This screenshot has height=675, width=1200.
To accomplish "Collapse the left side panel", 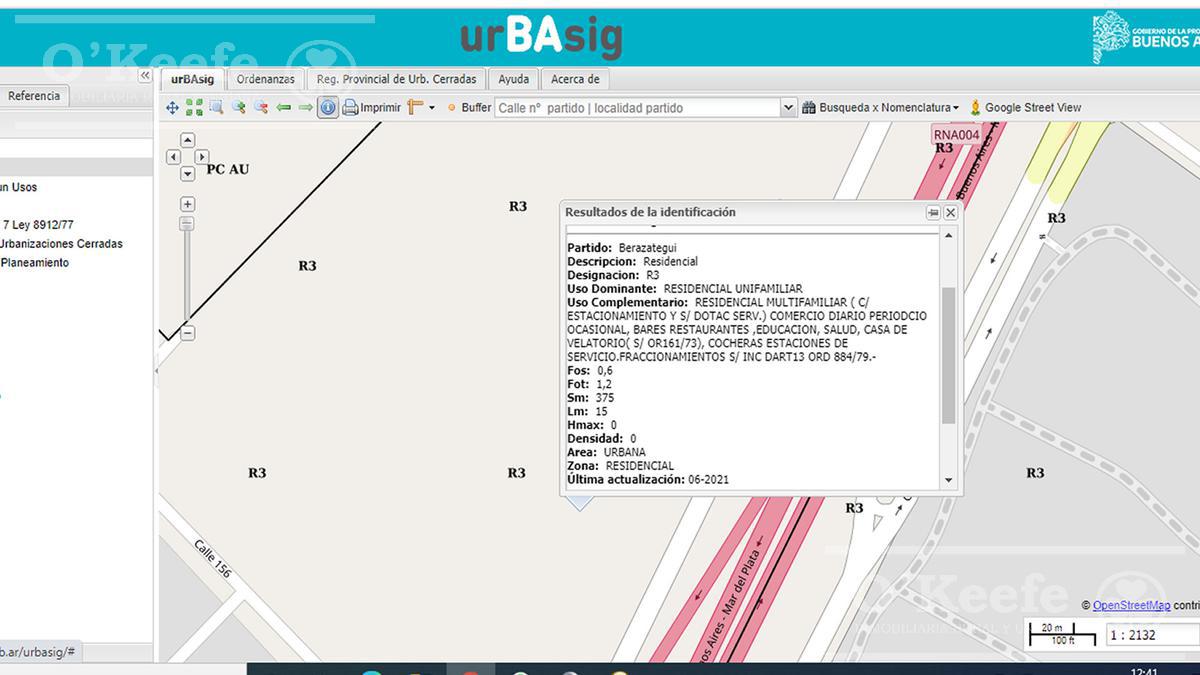I will point(145,75).
